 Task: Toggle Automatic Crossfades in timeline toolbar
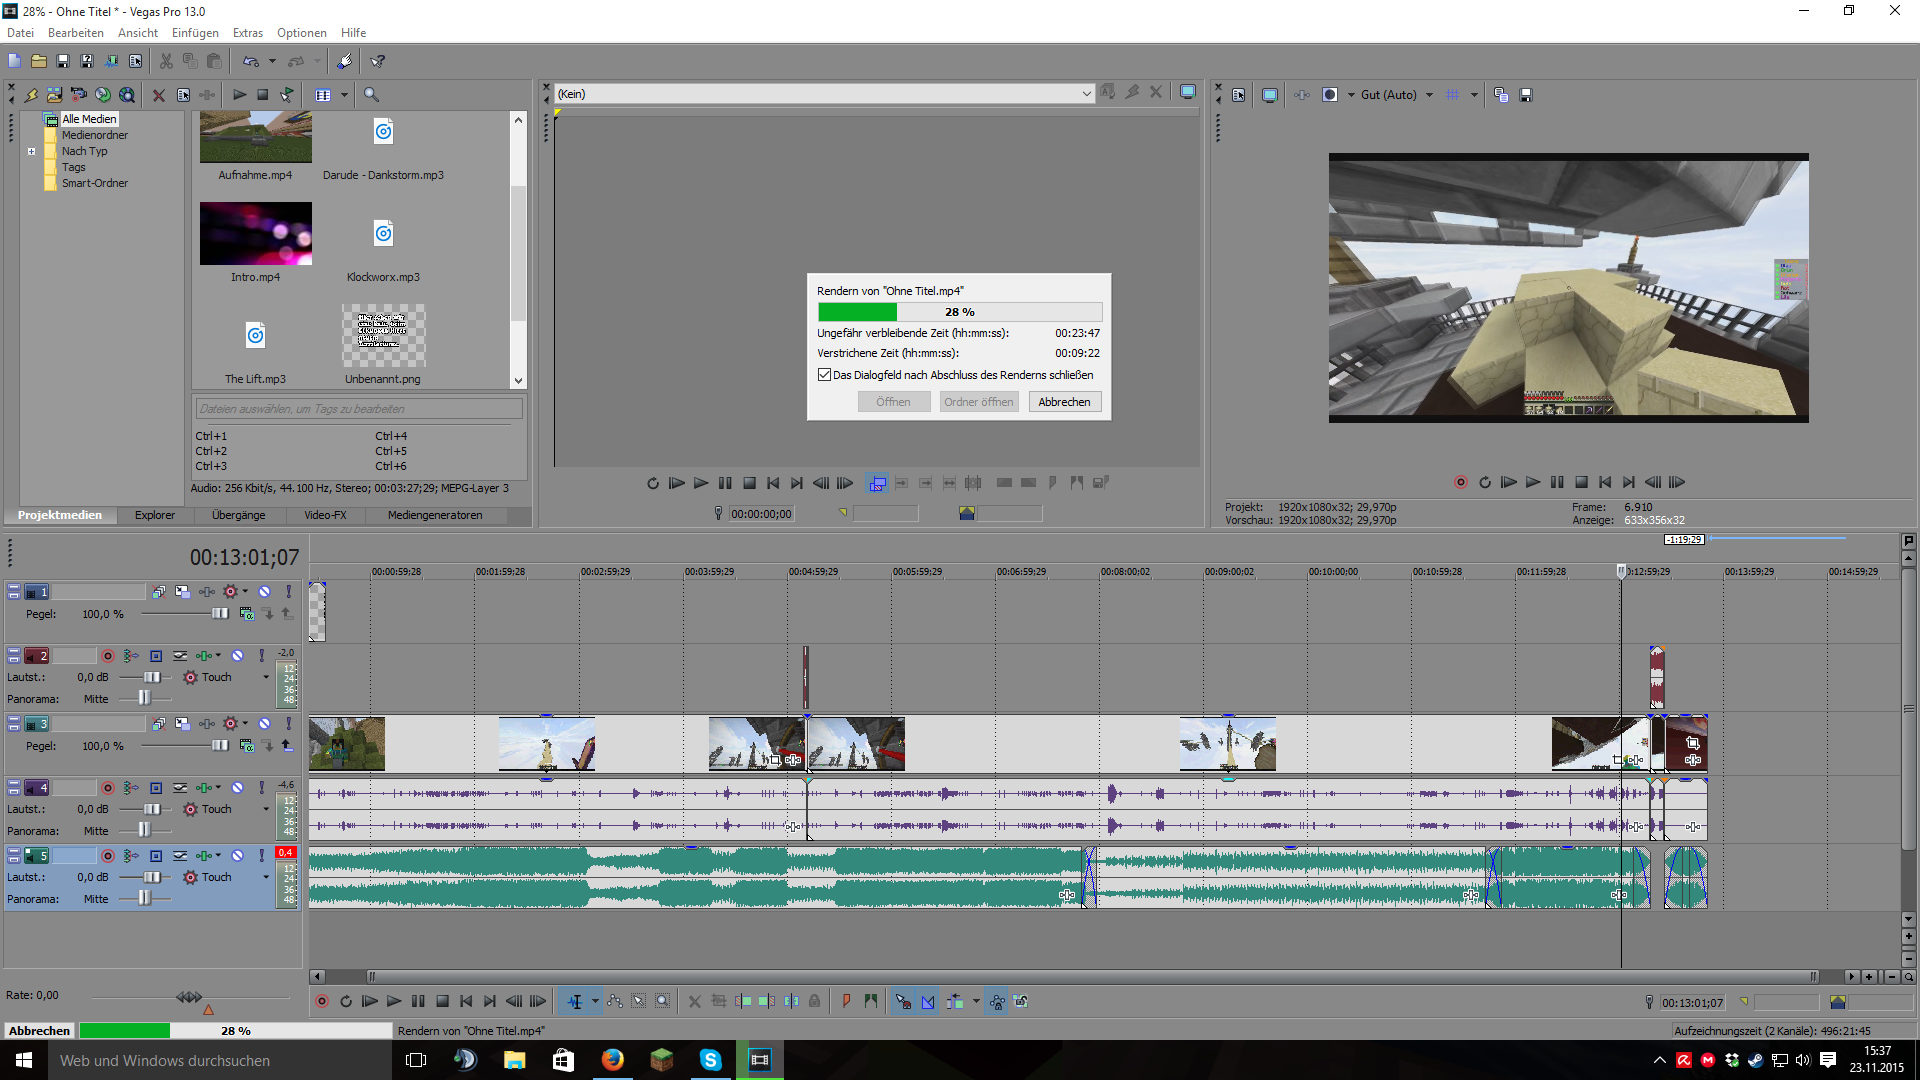tap(928, 1002)
